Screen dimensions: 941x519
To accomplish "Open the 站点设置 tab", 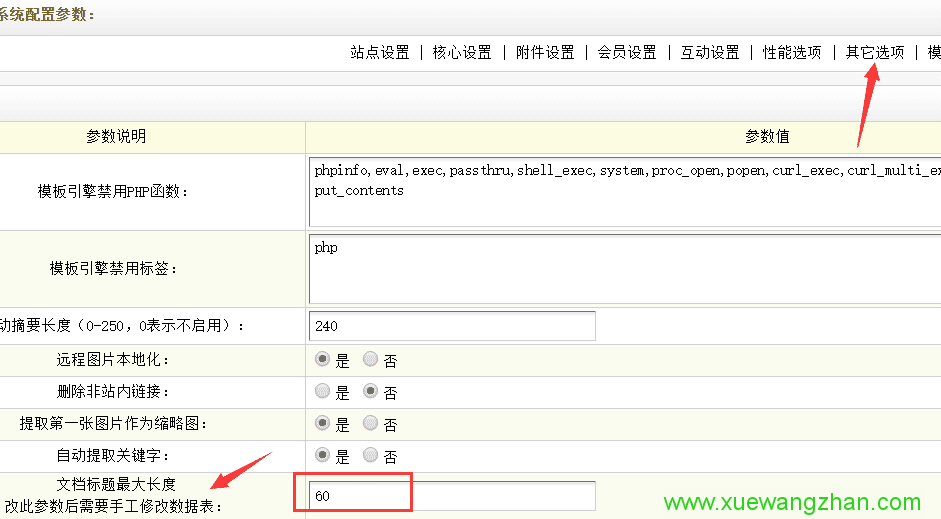I will (380, 53).
